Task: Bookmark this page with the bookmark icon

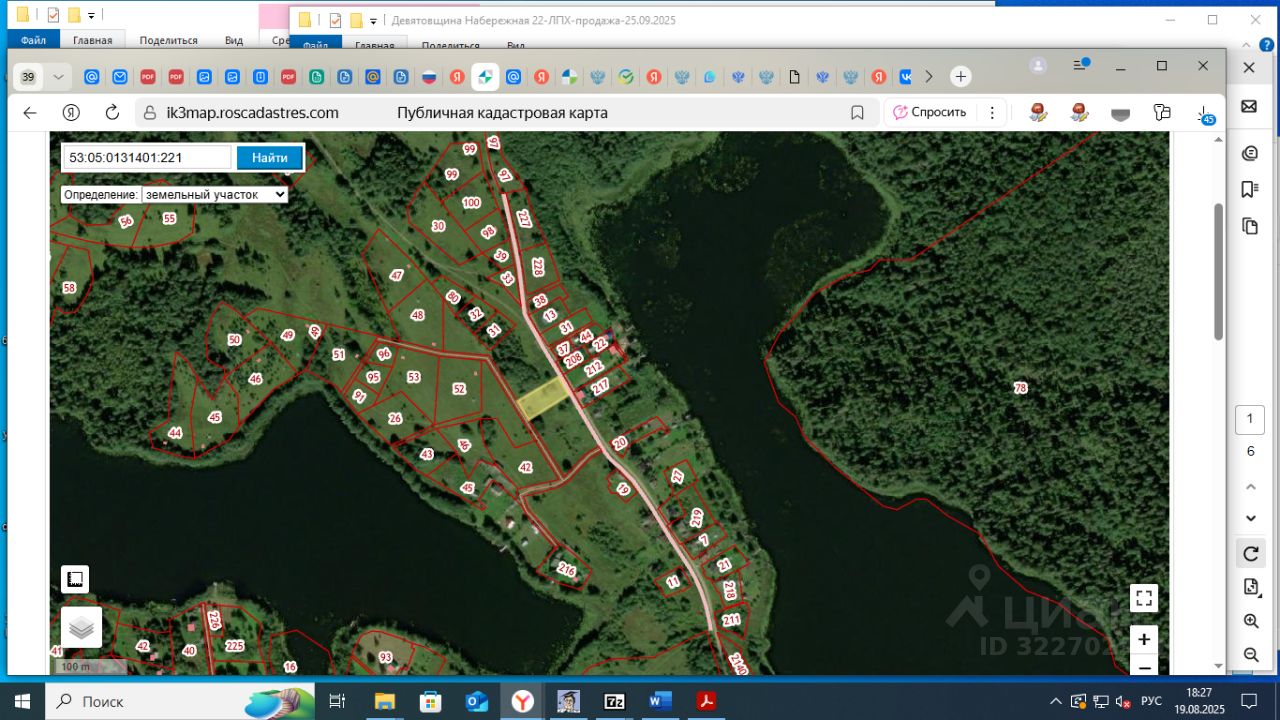Action: click(857, 113)
